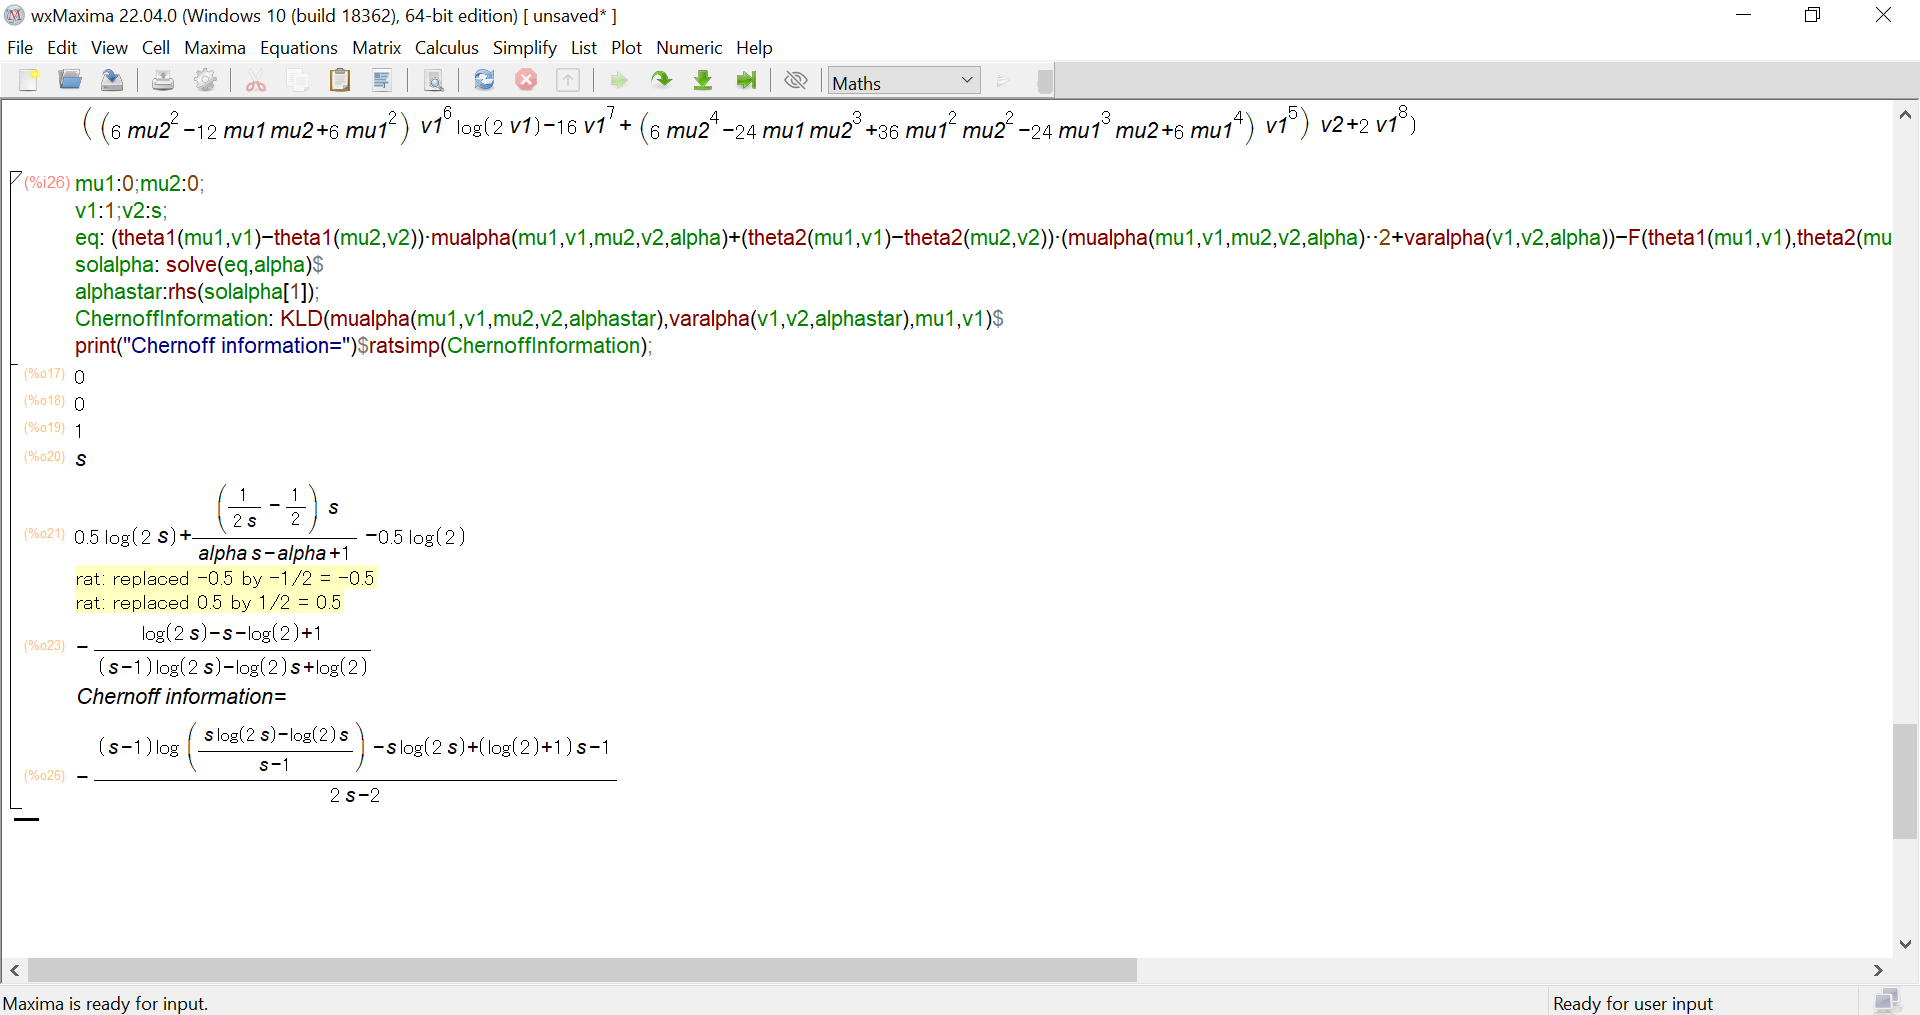Open the Calculus menu
The image size is (1920, 1015).
pos(446,48)
